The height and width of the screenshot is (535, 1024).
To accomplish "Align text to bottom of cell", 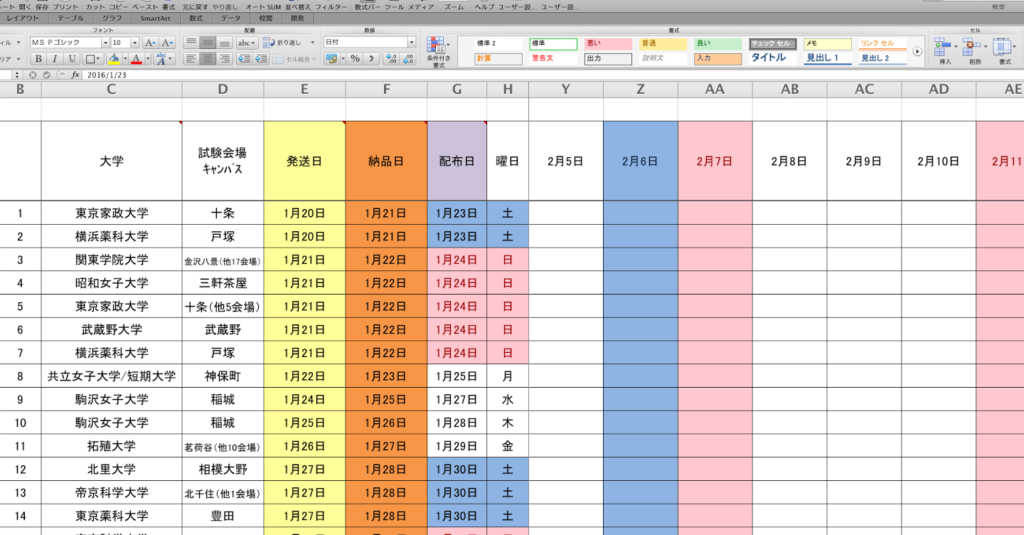I will click(x=225, y=42).
